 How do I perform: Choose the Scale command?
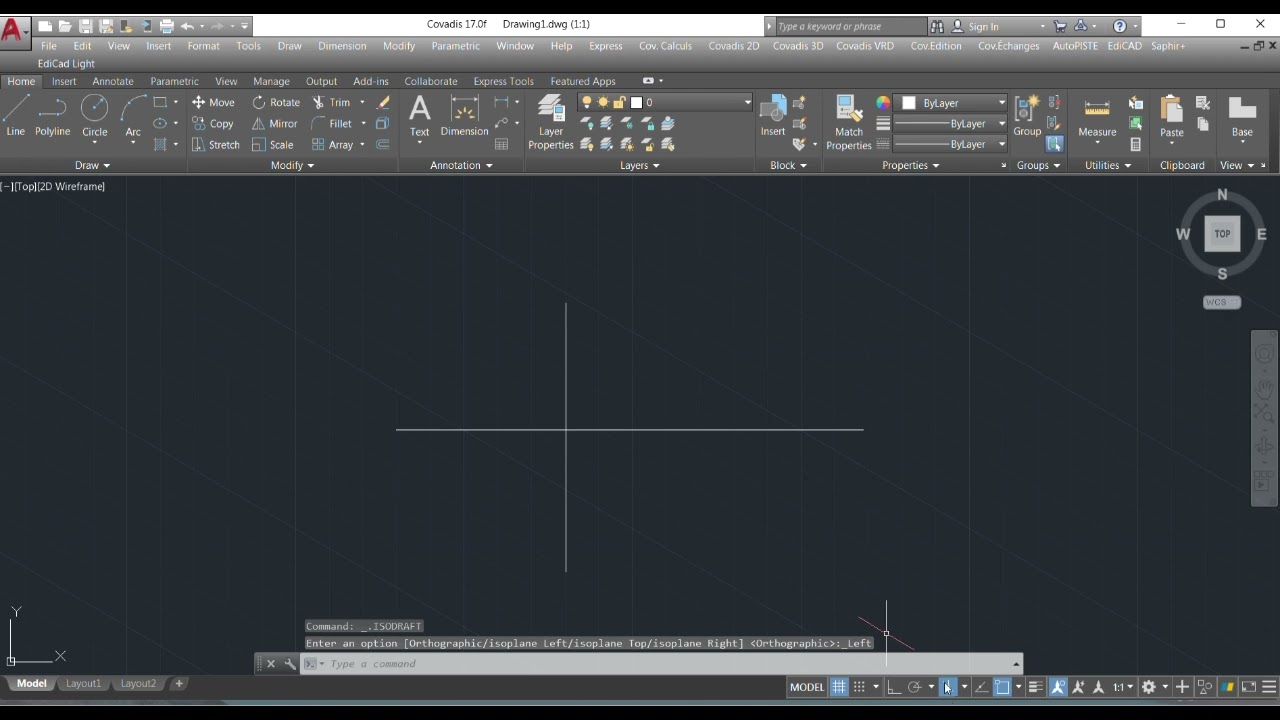pyautogui.click(x=273, y=144)
